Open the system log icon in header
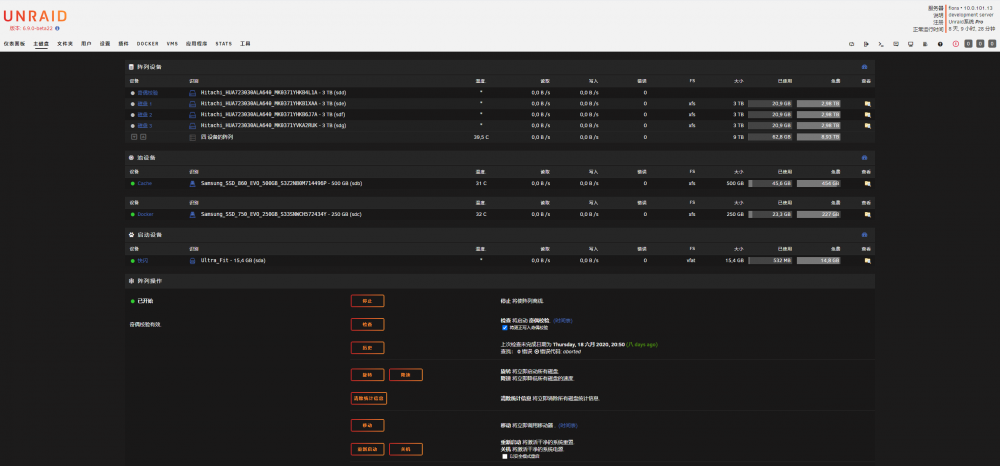 click(925, 44)
